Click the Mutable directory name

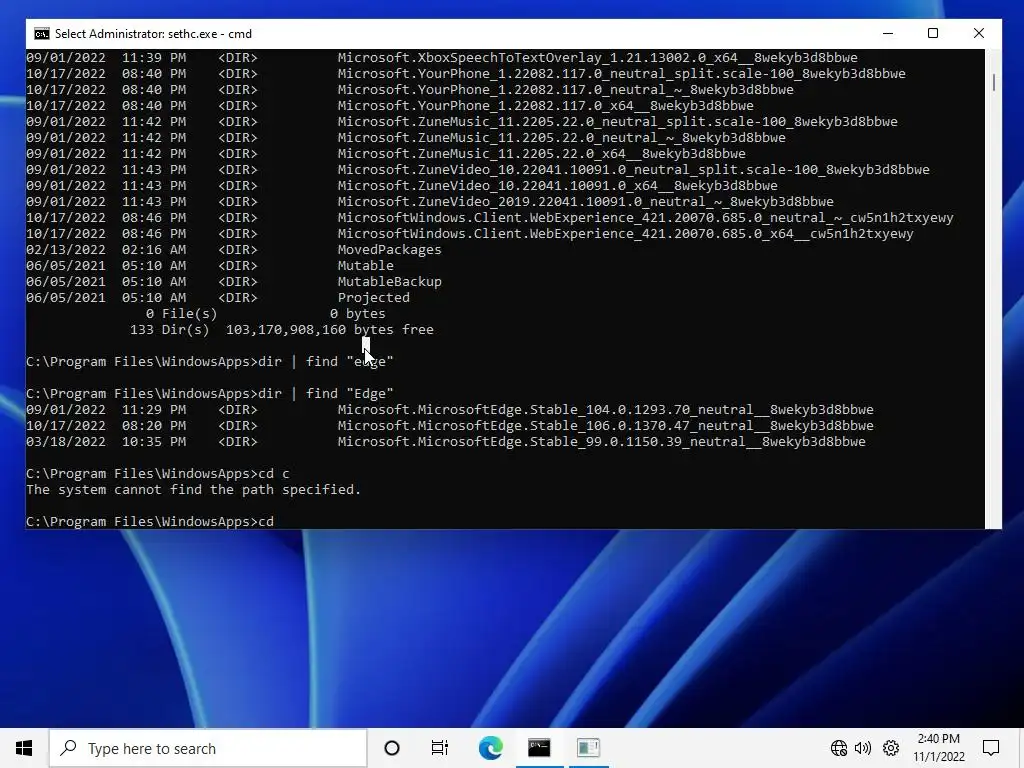coord(366,266)
